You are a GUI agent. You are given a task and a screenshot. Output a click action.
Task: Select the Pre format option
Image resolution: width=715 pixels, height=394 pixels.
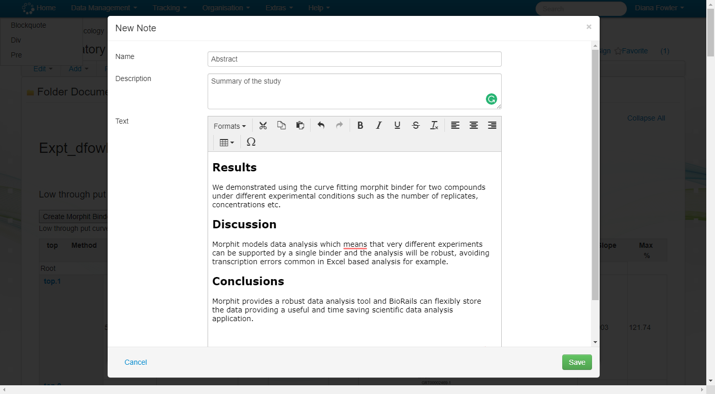click(16, 55)
